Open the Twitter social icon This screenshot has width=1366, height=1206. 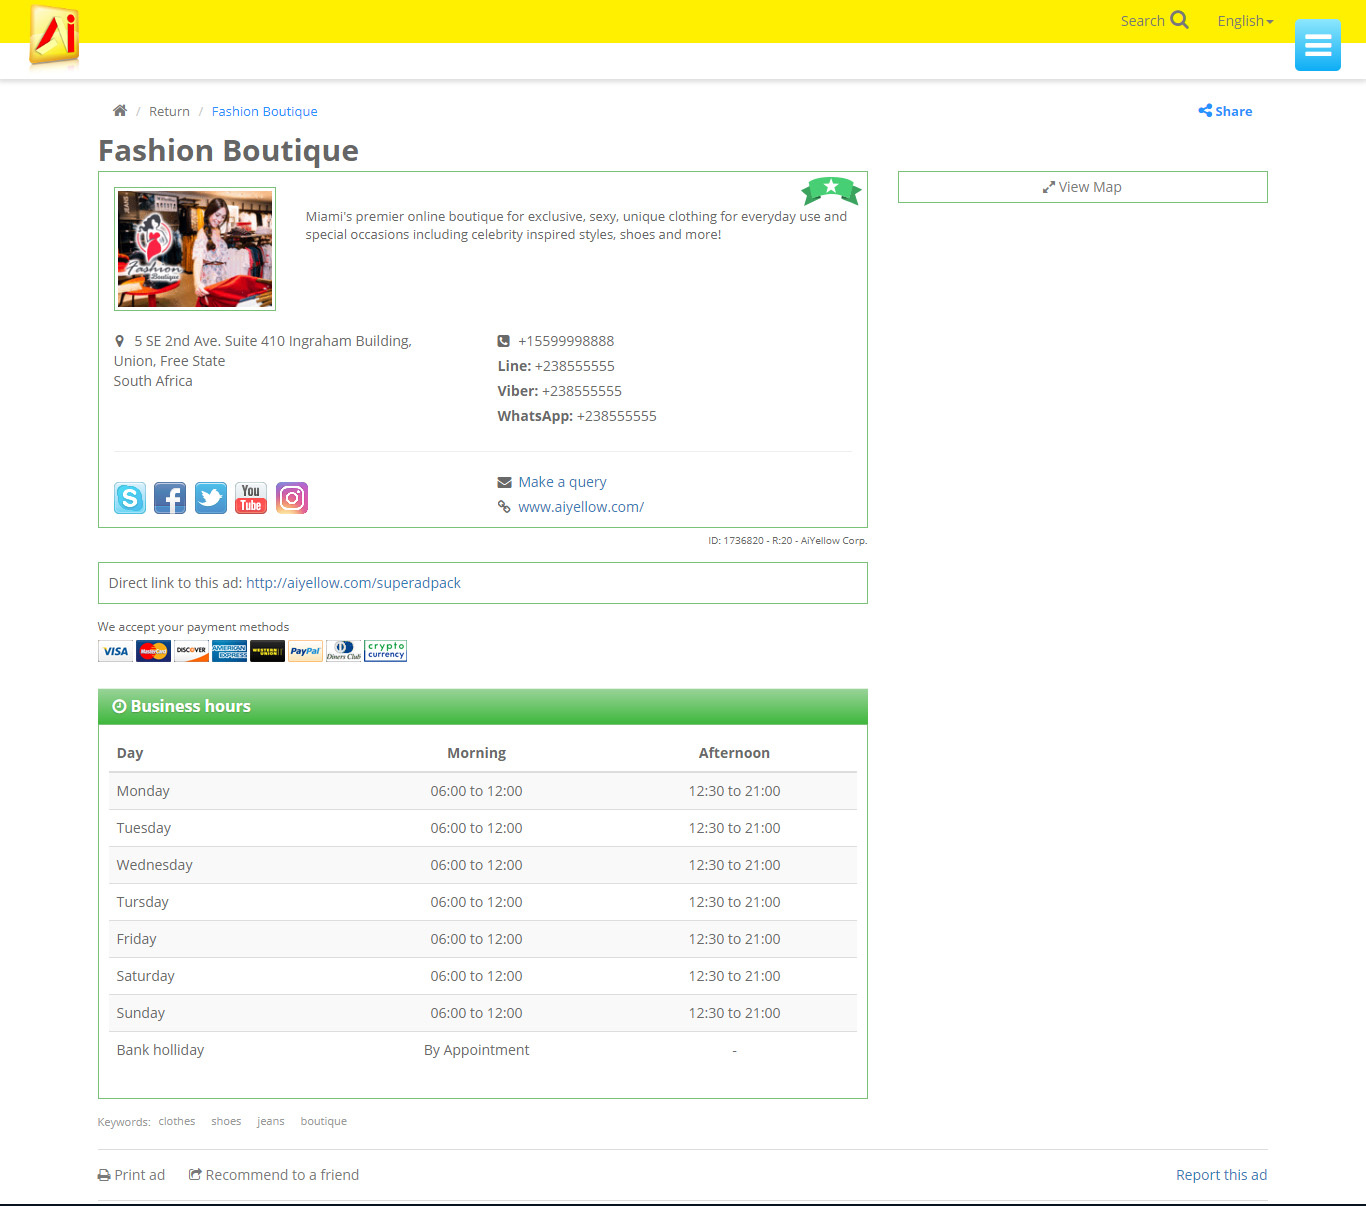pyautogui.click(x=211, y=498)
